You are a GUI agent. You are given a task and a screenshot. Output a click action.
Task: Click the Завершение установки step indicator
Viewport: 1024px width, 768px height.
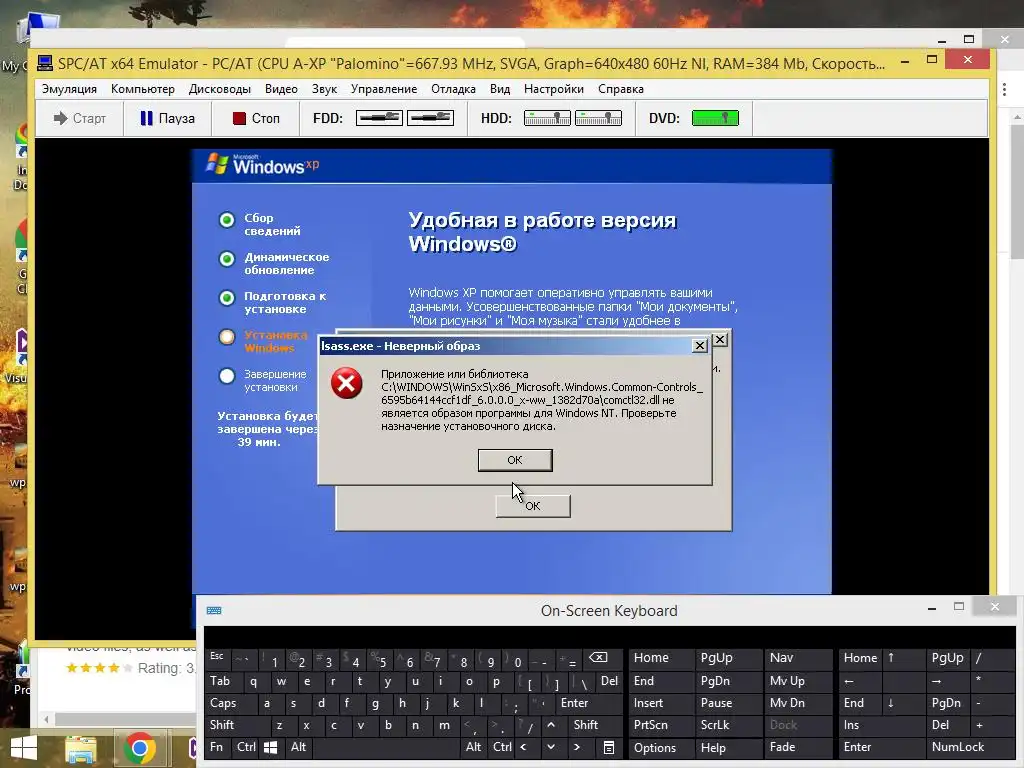coord(227,376)
